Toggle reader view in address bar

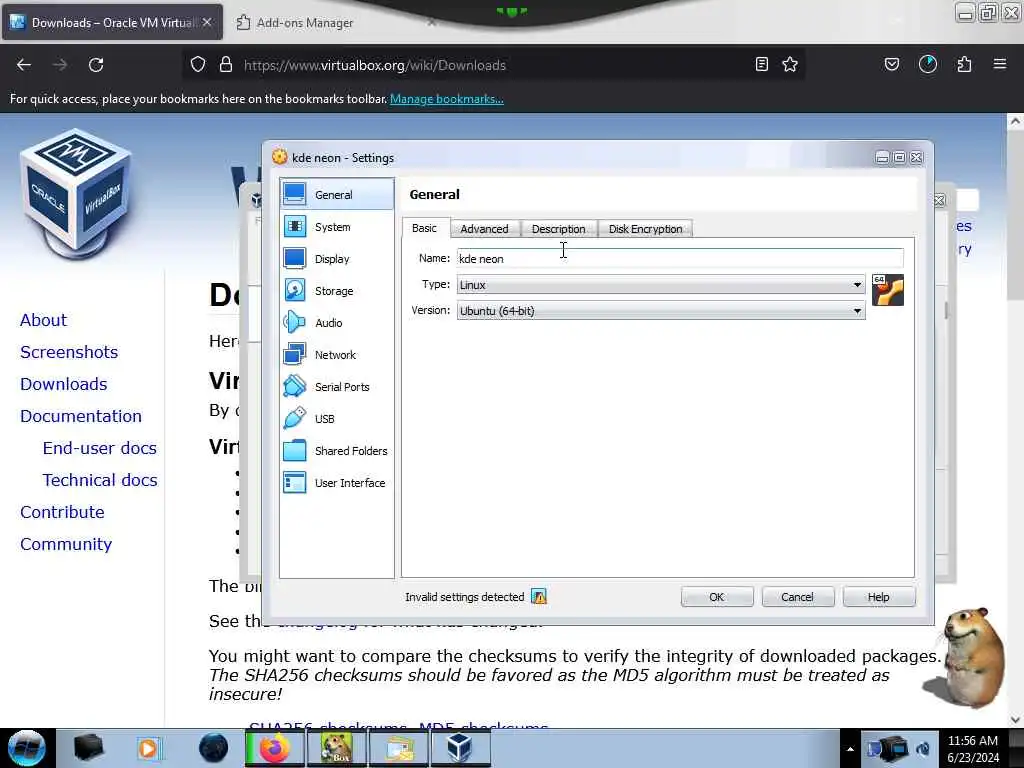761,64
